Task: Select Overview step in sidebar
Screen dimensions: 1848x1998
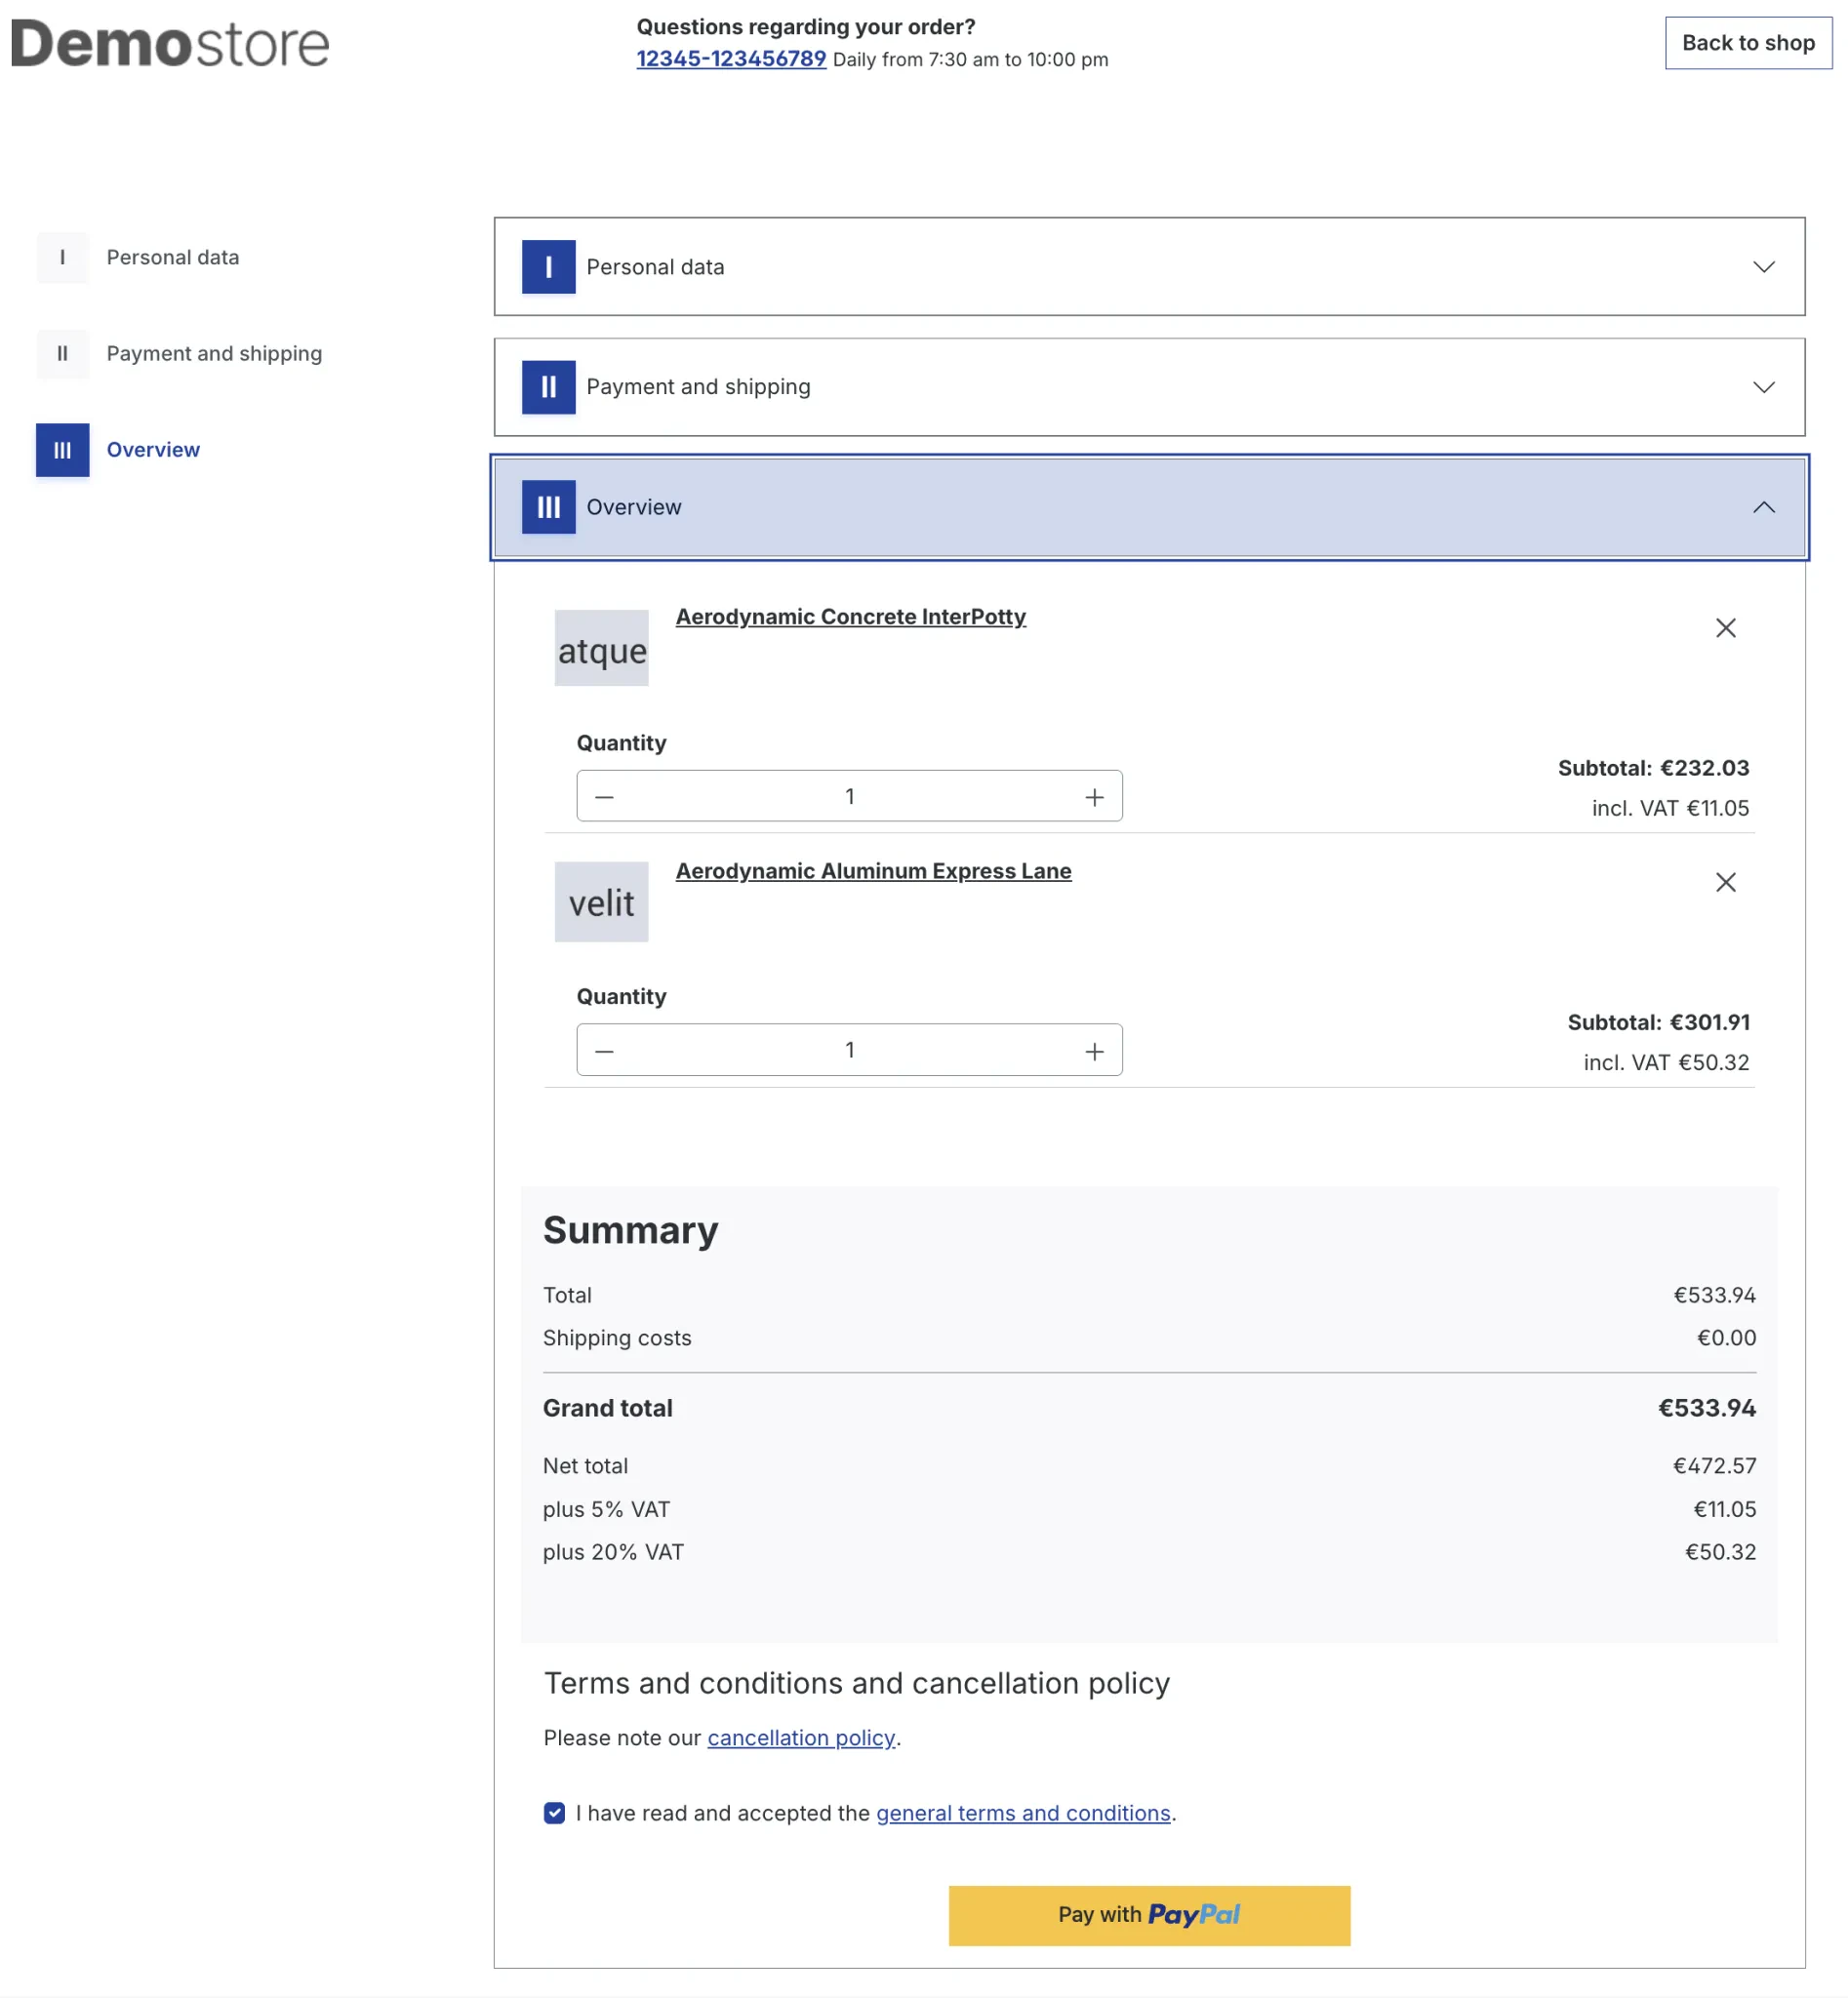Action: point(153,450)
